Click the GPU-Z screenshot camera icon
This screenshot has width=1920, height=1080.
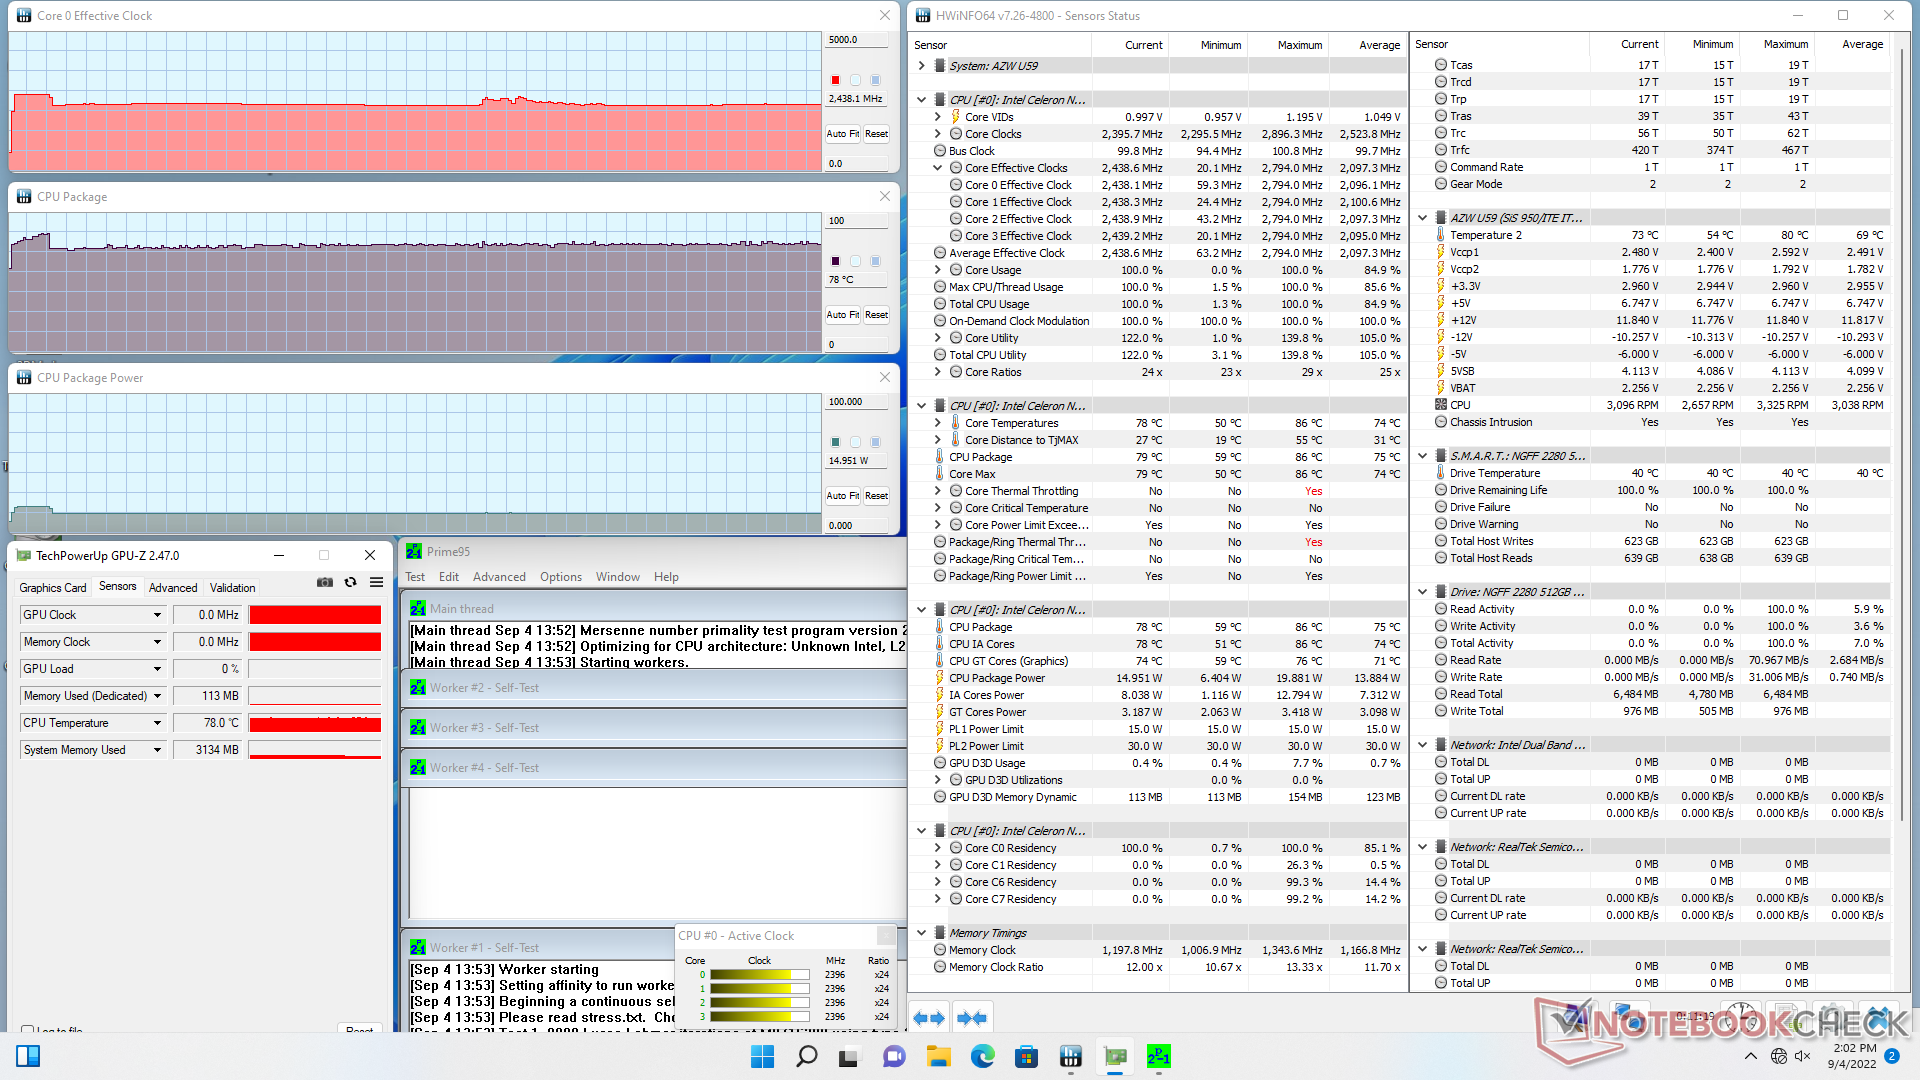[325, 583]
